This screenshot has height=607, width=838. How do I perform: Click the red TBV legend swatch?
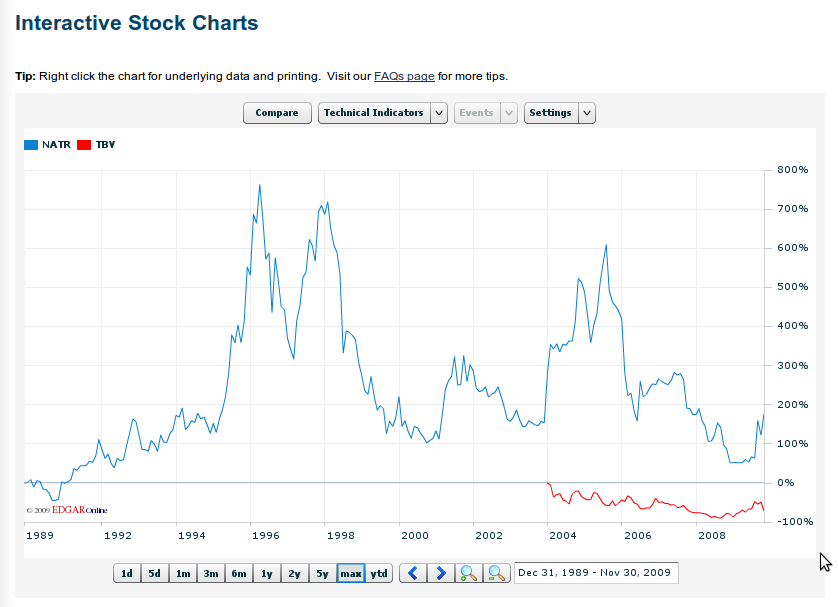point(84,145)
